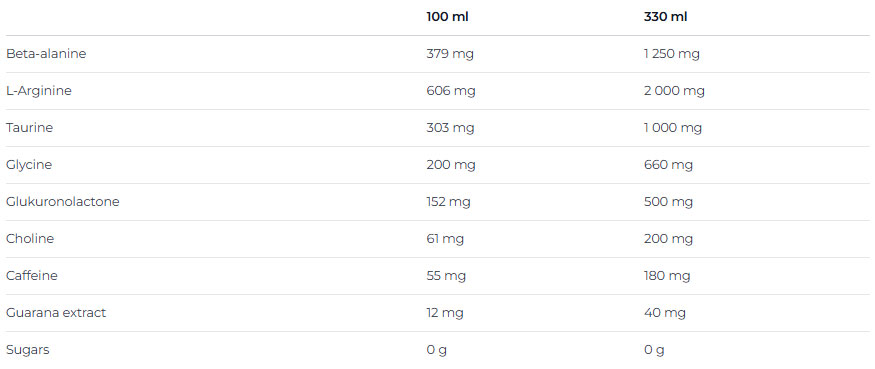Image resolution: width=875 pixels, height=369 pixels.
Task: Click the Taurine ingredient name
Action: coord(29,128)
